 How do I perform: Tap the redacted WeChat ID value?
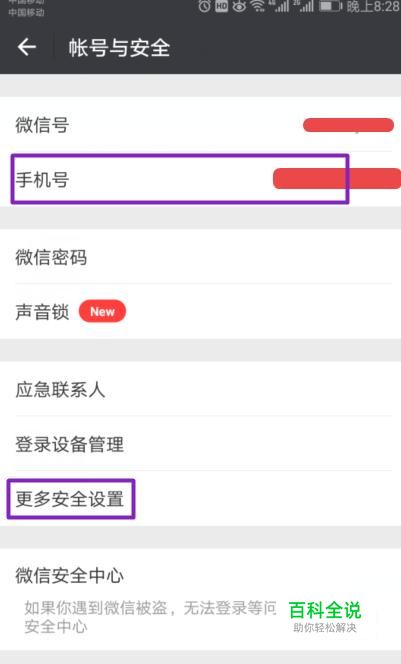point(348,125)
